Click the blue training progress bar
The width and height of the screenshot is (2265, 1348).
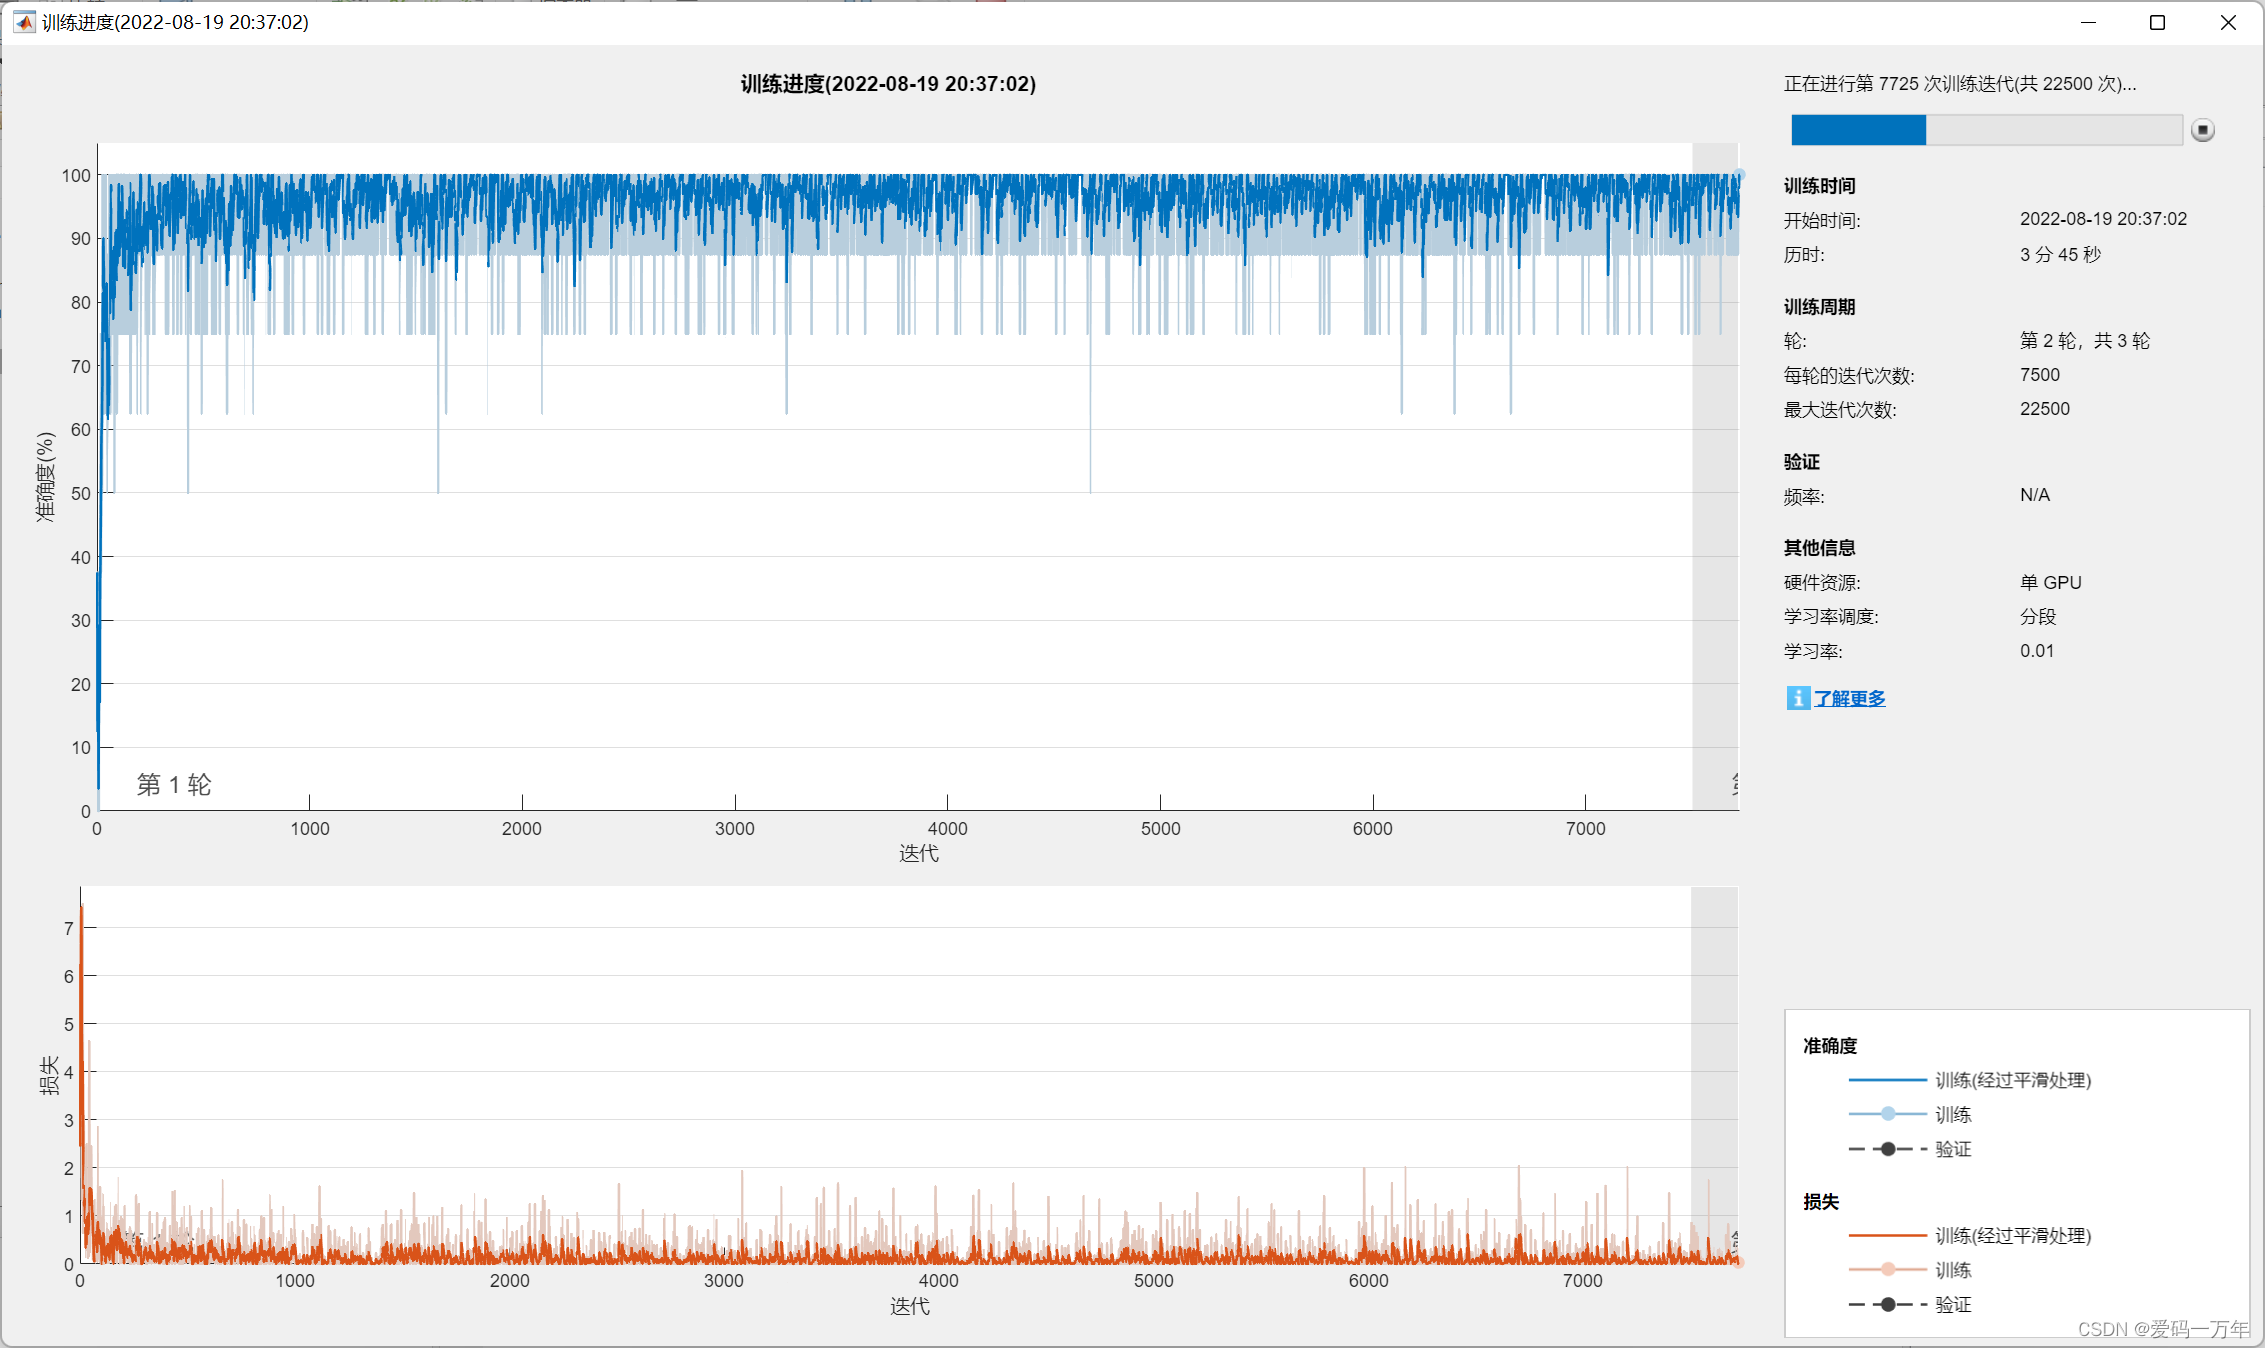(x=1858, y=130)
